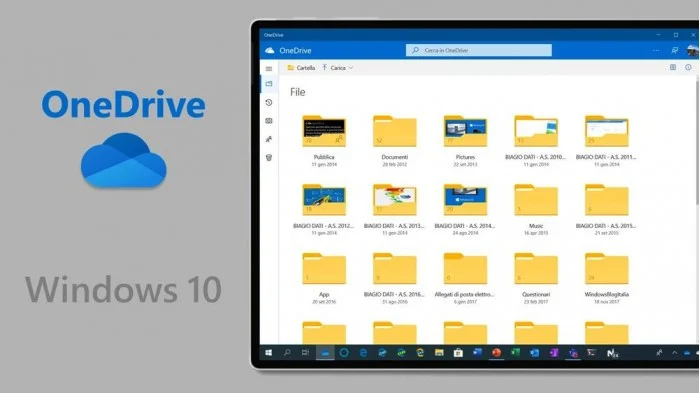Click the Cerca in OneDrive search field
700x393 pixels.
tap(479, 50)
